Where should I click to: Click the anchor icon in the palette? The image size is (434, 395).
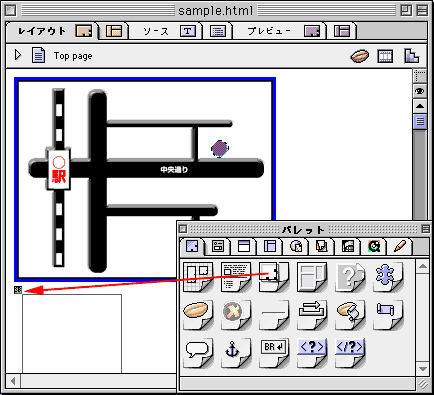pyautogui.click(x=235, y=353)
